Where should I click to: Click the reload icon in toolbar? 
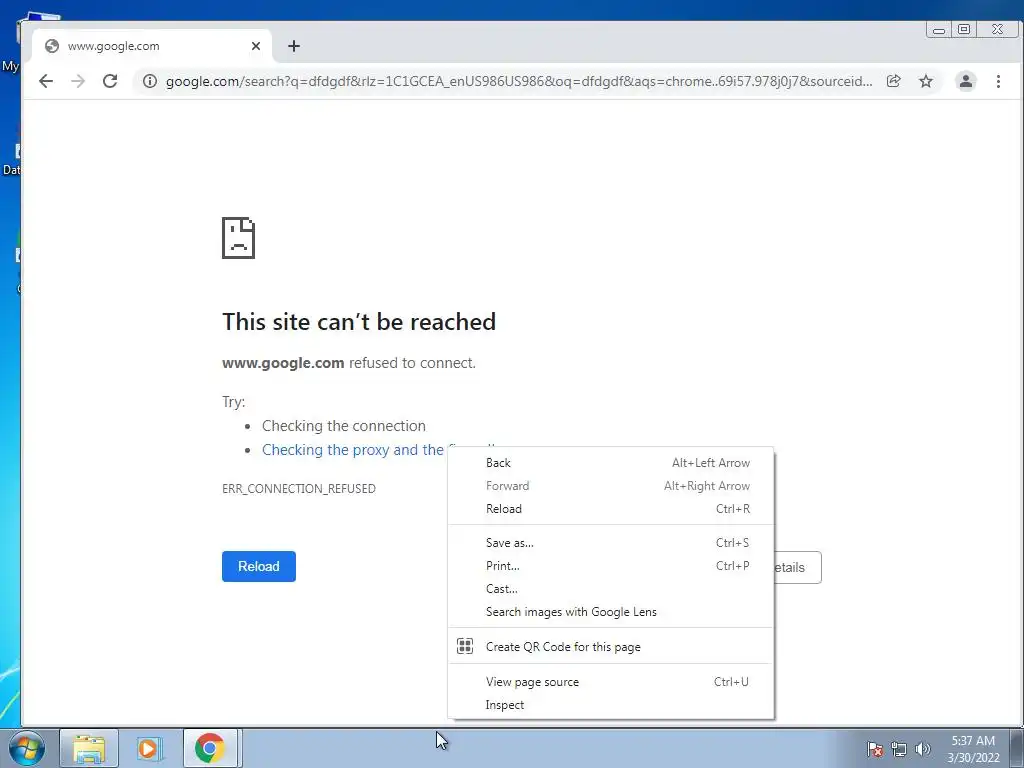pos(110,81)
